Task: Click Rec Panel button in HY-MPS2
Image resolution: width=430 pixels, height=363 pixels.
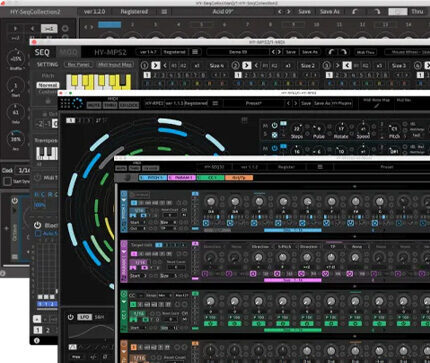Action: (x=79, y=65)
